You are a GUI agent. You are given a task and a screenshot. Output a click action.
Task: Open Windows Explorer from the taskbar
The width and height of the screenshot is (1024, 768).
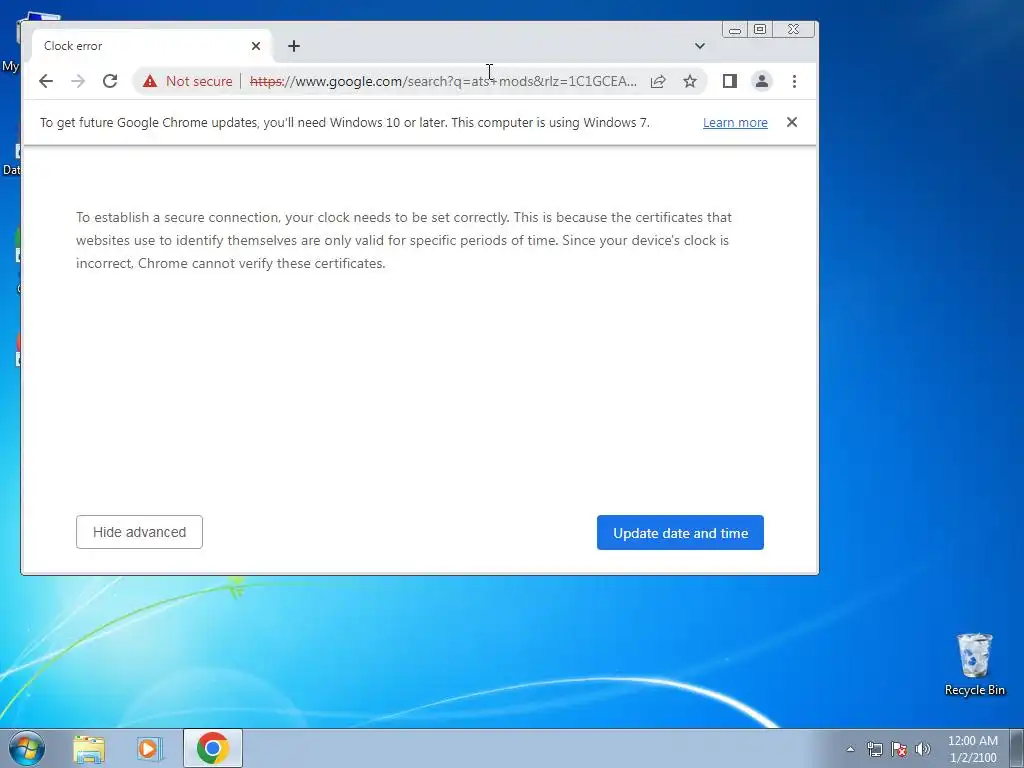[89, 748]
